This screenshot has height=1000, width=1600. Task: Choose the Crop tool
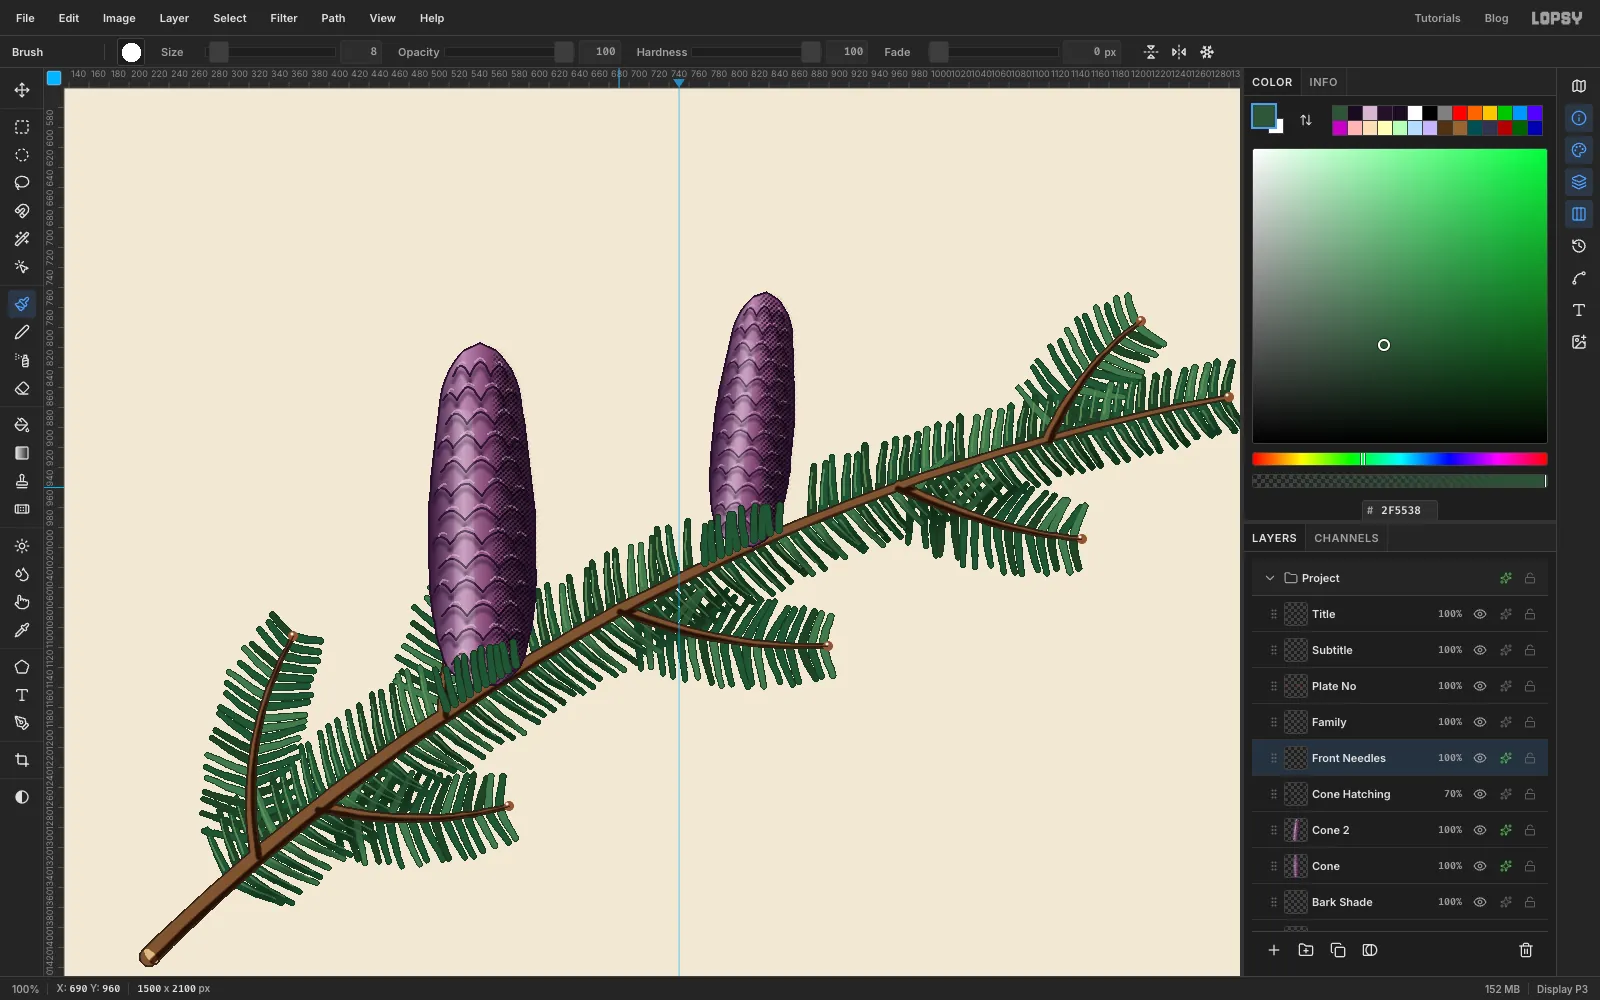[22, 760]
